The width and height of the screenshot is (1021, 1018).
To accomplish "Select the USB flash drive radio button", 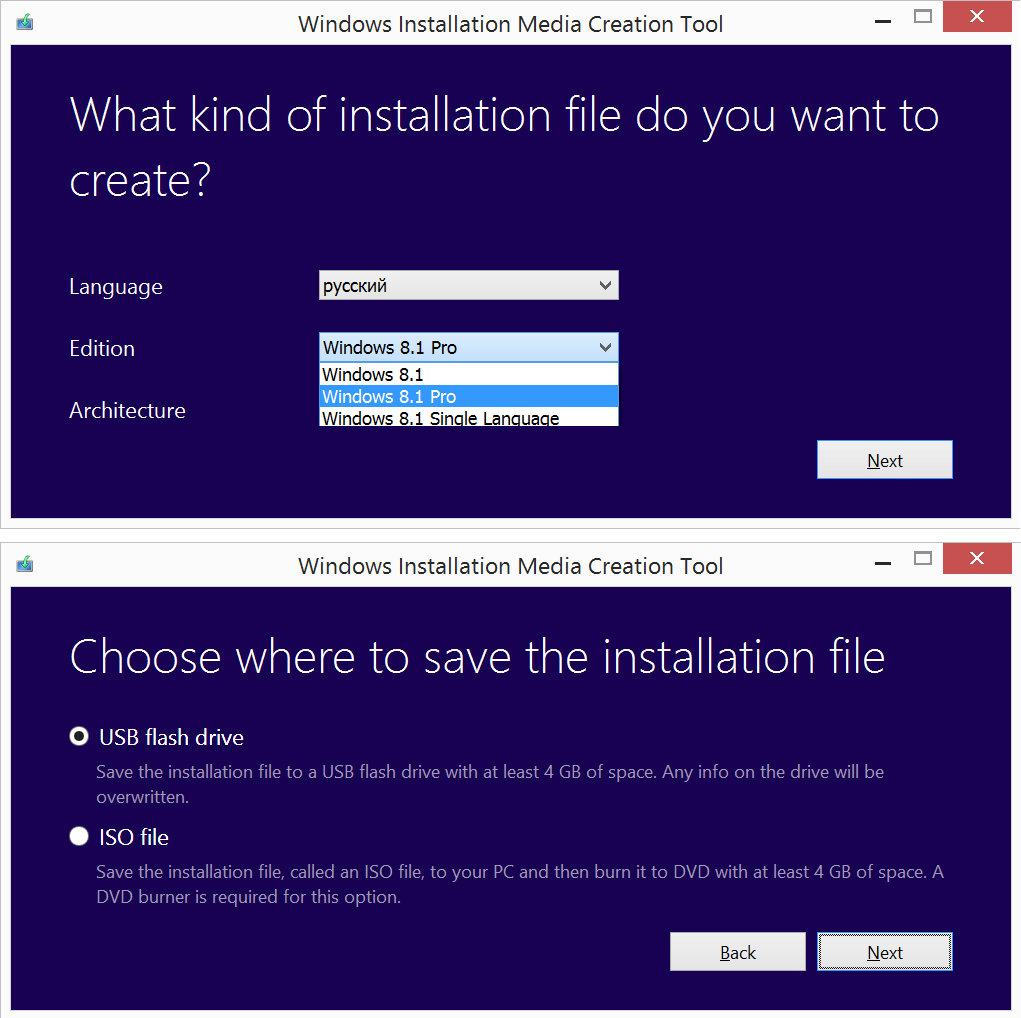I will click(x=79, y=737).
